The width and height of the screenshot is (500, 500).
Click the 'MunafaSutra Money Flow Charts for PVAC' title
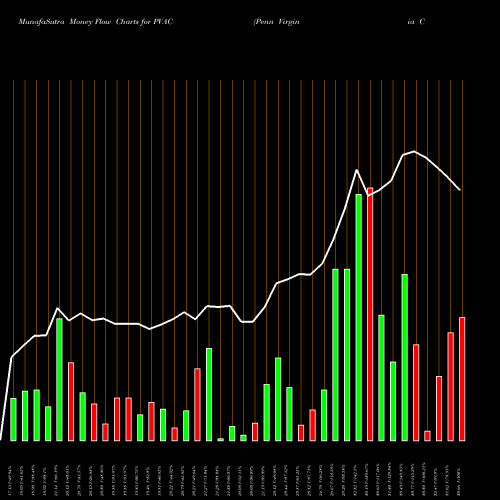[x=96, y=22]
